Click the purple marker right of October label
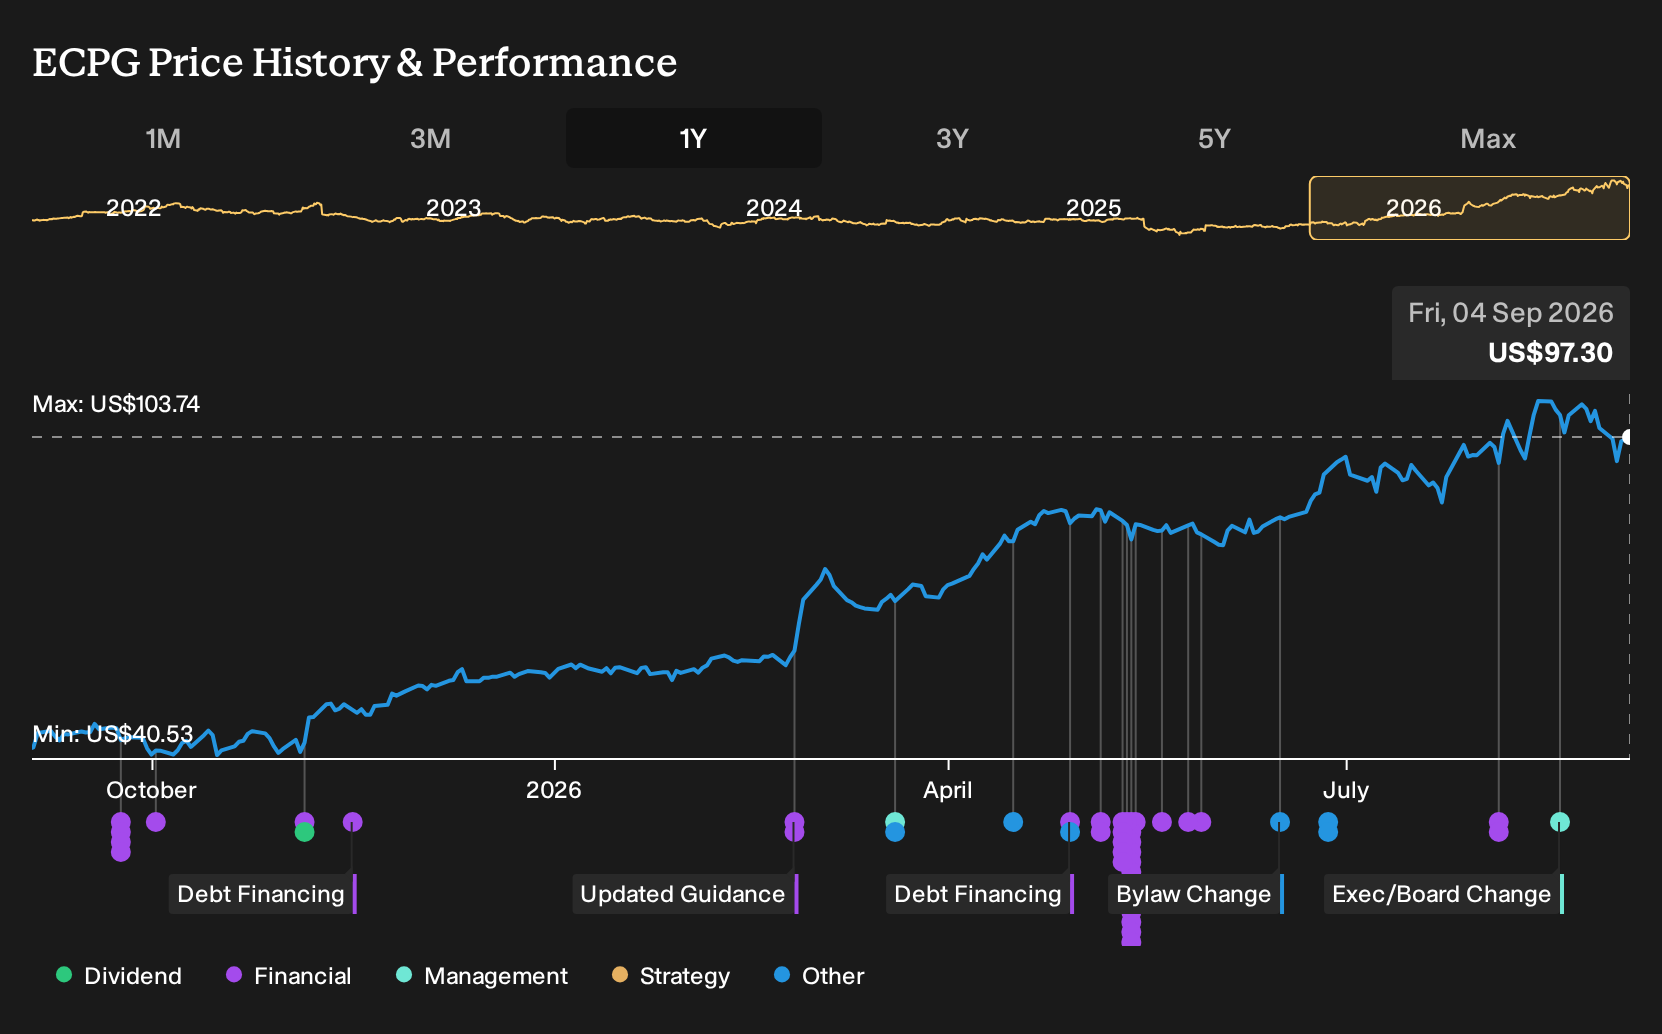This screenshot has width=1662, height=1034. [x=156, y=822]
